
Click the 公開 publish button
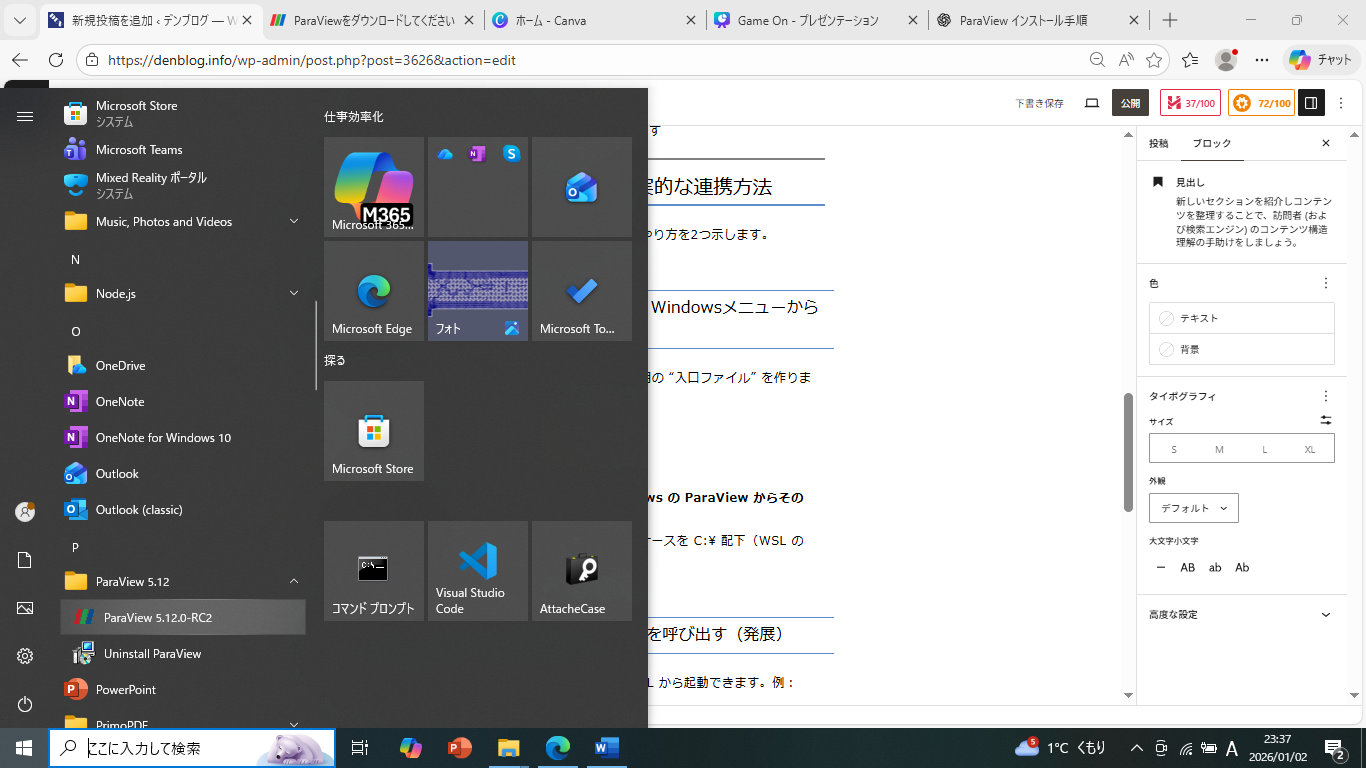pyautogui.click(x=1130, y=103)
